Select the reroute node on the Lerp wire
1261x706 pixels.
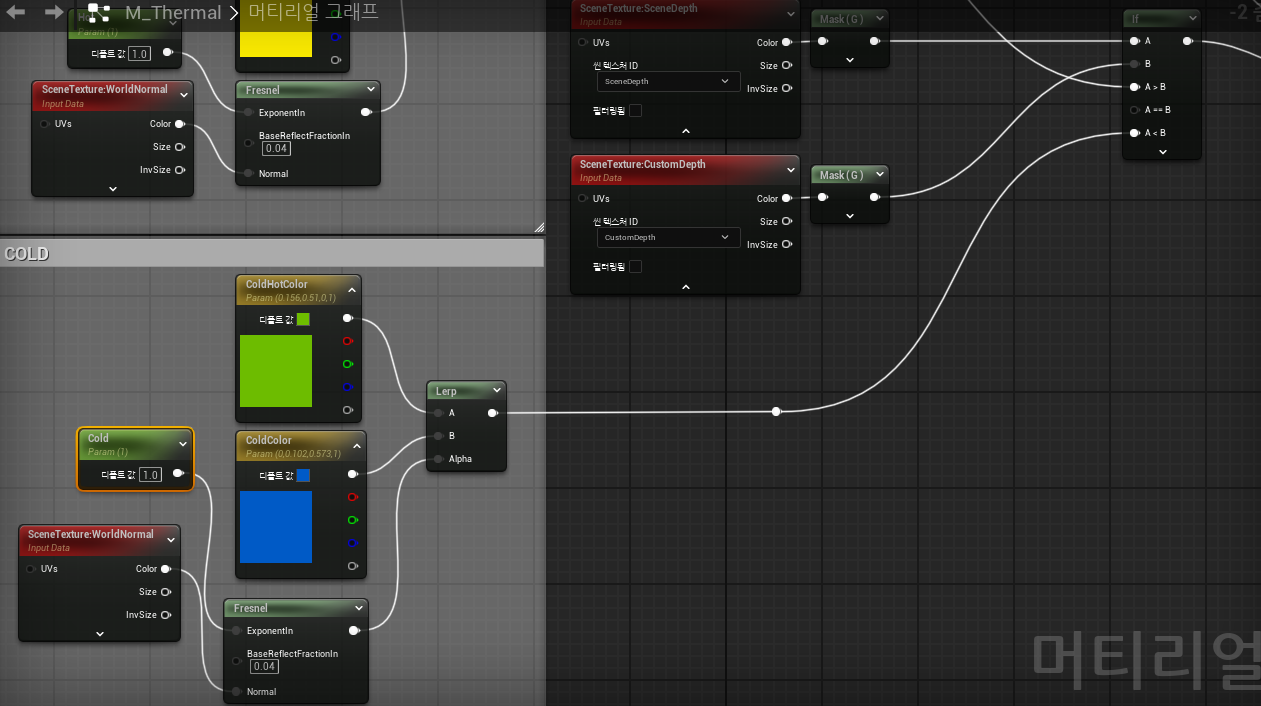(776, 411)
